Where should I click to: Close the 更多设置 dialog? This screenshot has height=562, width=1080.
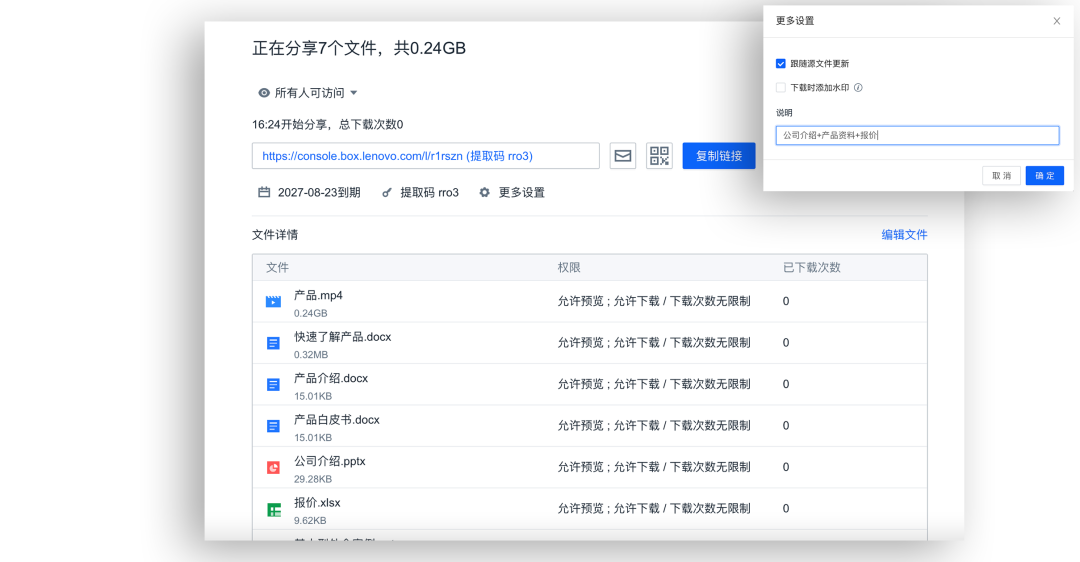tap(1057, 21)
